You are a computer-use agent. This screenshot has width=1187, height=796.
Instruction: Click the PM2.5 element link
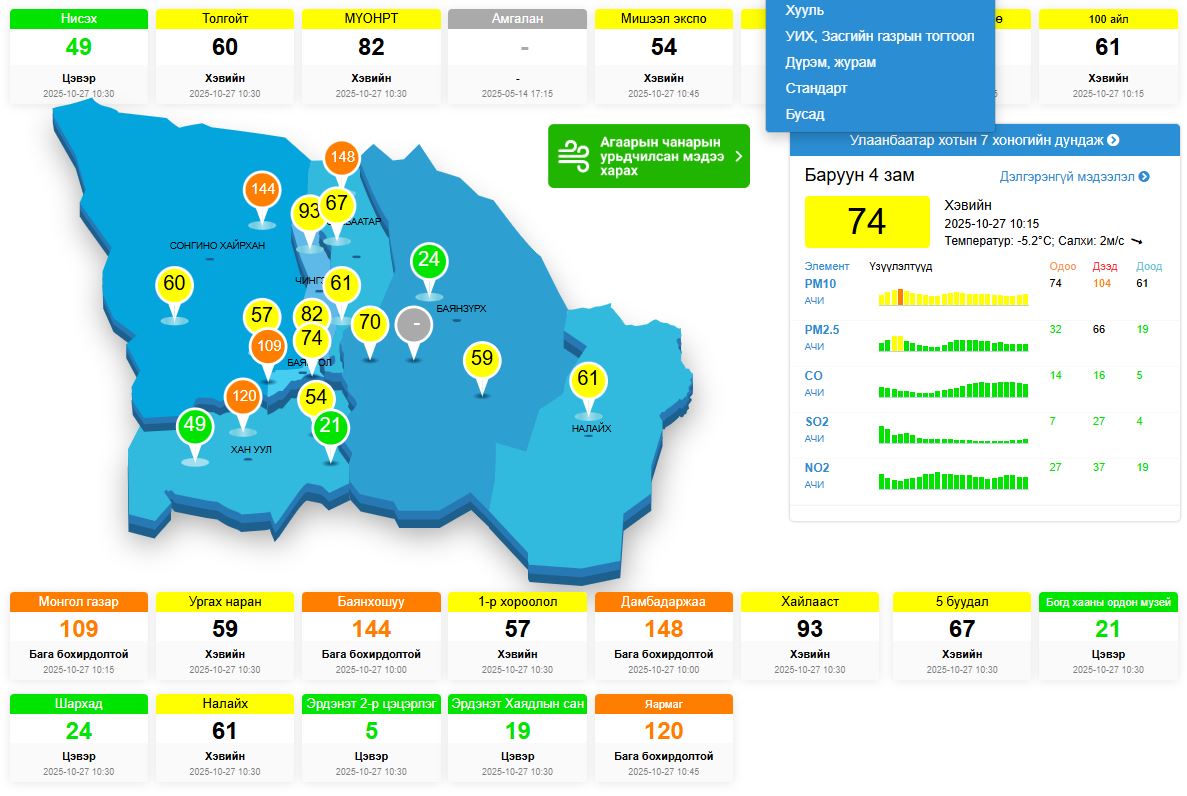(x=821, y=329)
